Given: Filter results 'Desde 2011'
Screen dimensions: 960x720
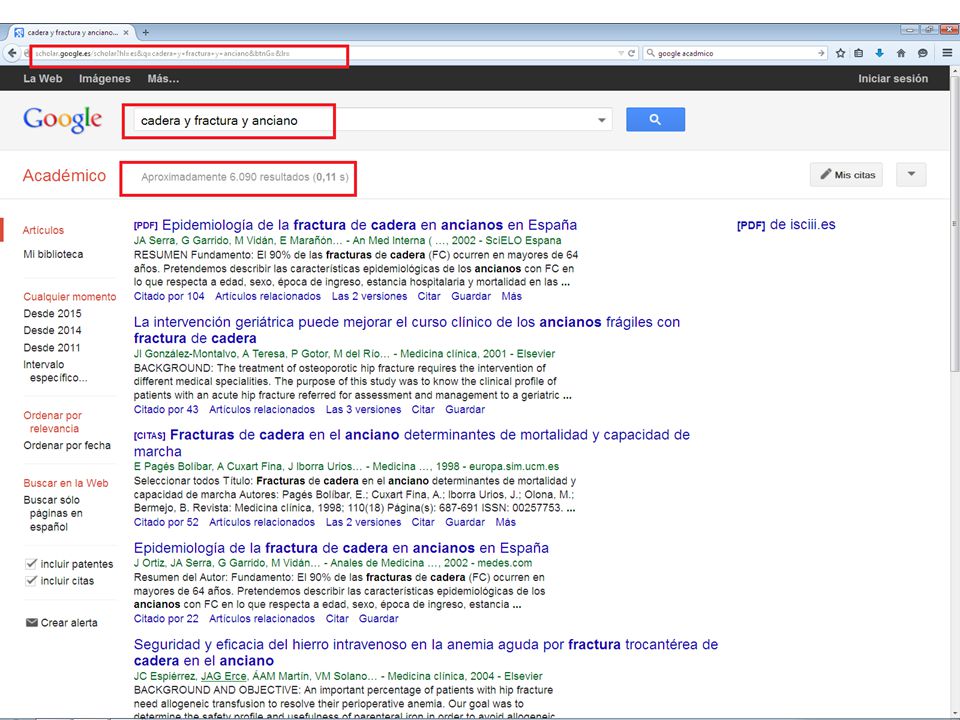Looking at the screenshot, I should point(52,348).
